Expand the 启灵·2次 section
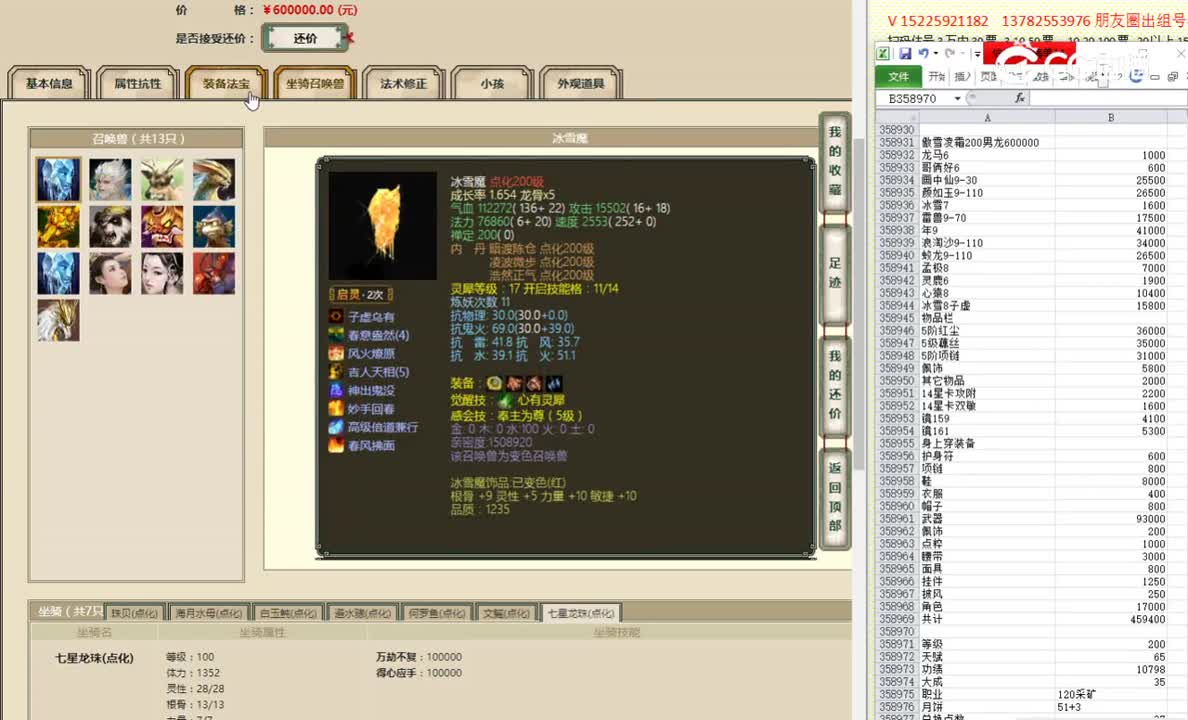 point(358,293)
